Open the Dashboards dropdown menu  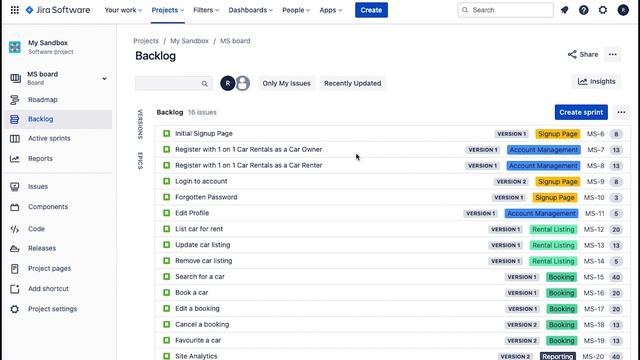coord(250,10)
